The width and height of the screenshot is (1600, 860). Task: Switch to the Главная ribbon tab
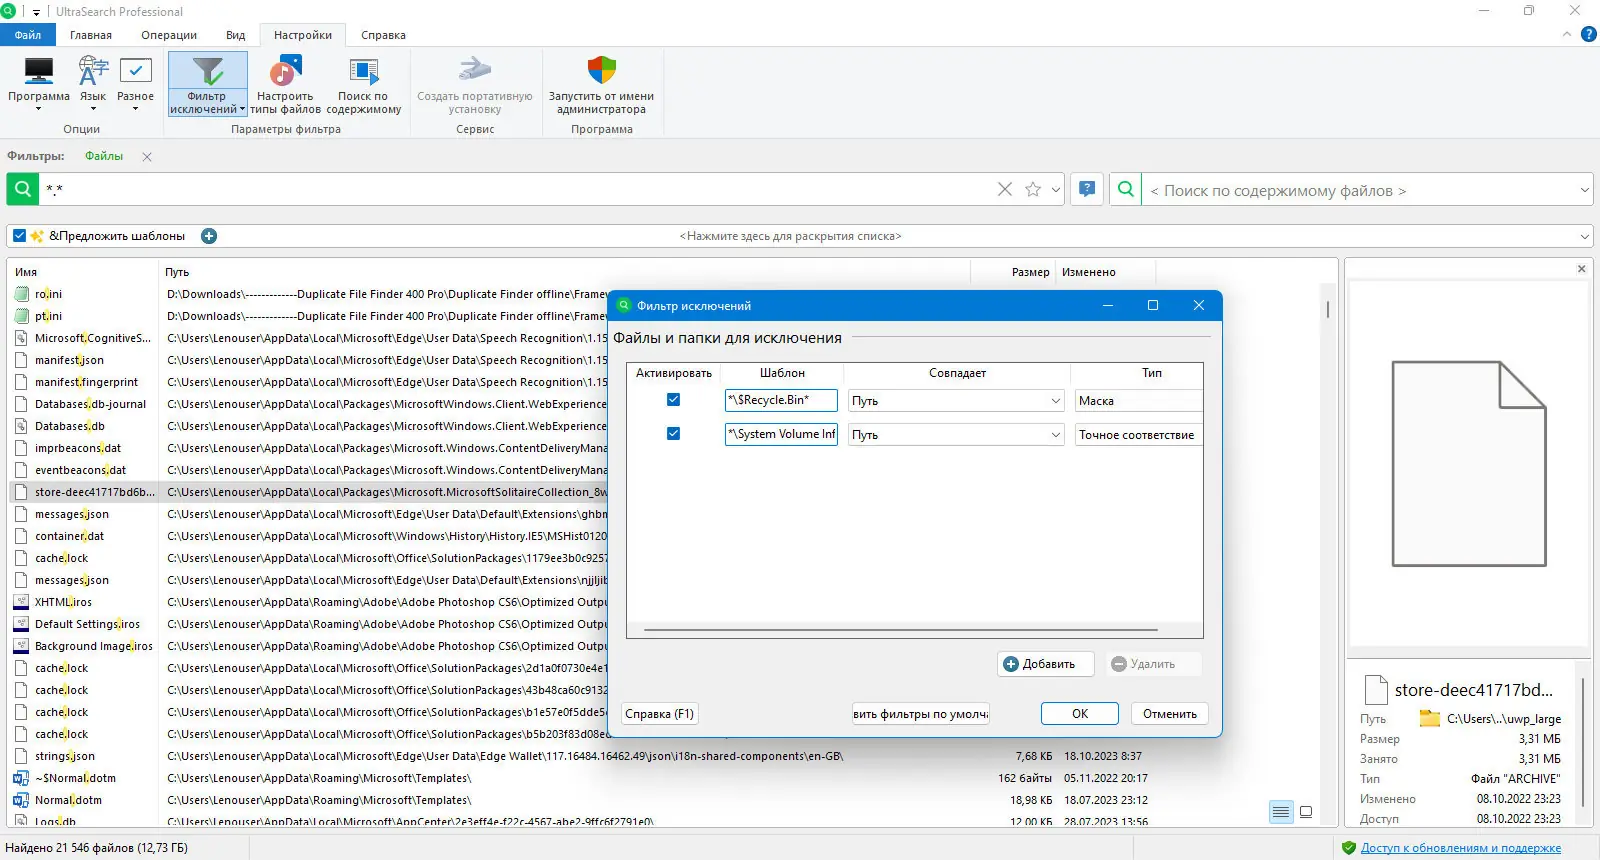coord(91,35)
